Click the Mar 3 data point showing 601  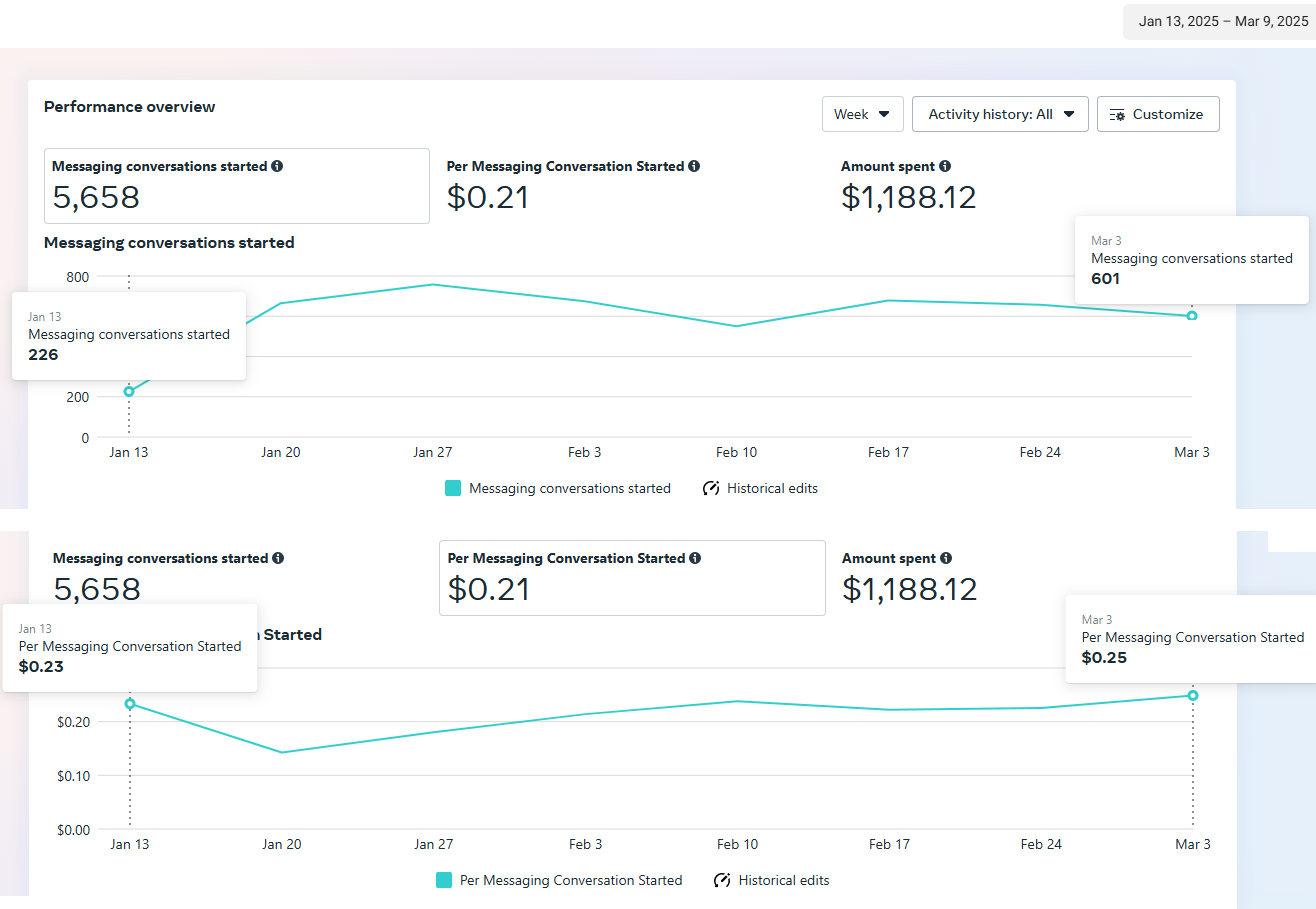coord(1191,316)
